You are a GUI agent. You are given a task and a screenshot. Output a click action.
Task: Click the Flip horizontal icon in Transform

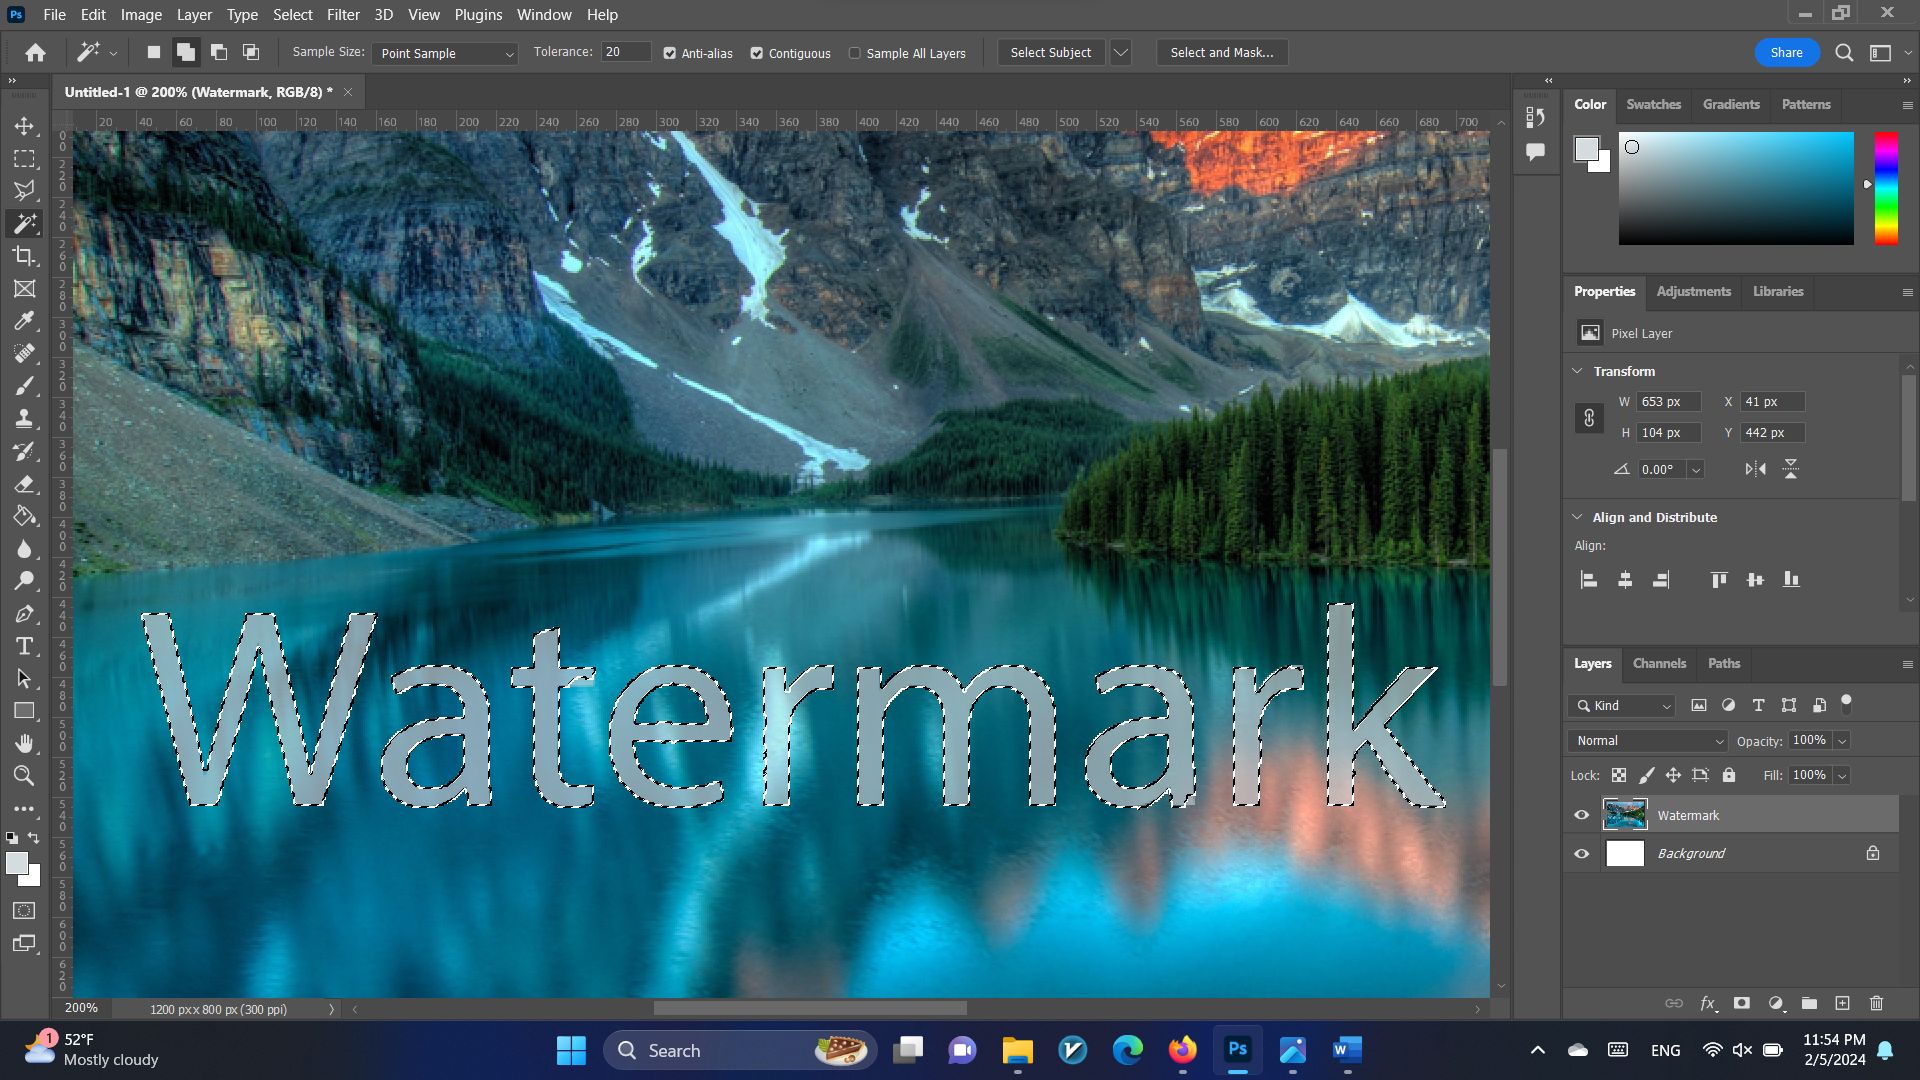coord(1755,469)
